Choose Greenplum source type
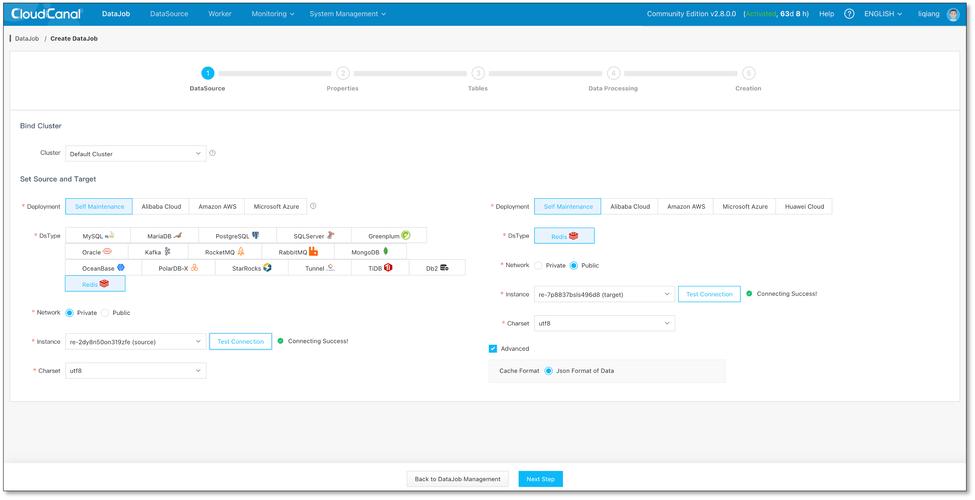The image size is (975, 500). point(389,236)
